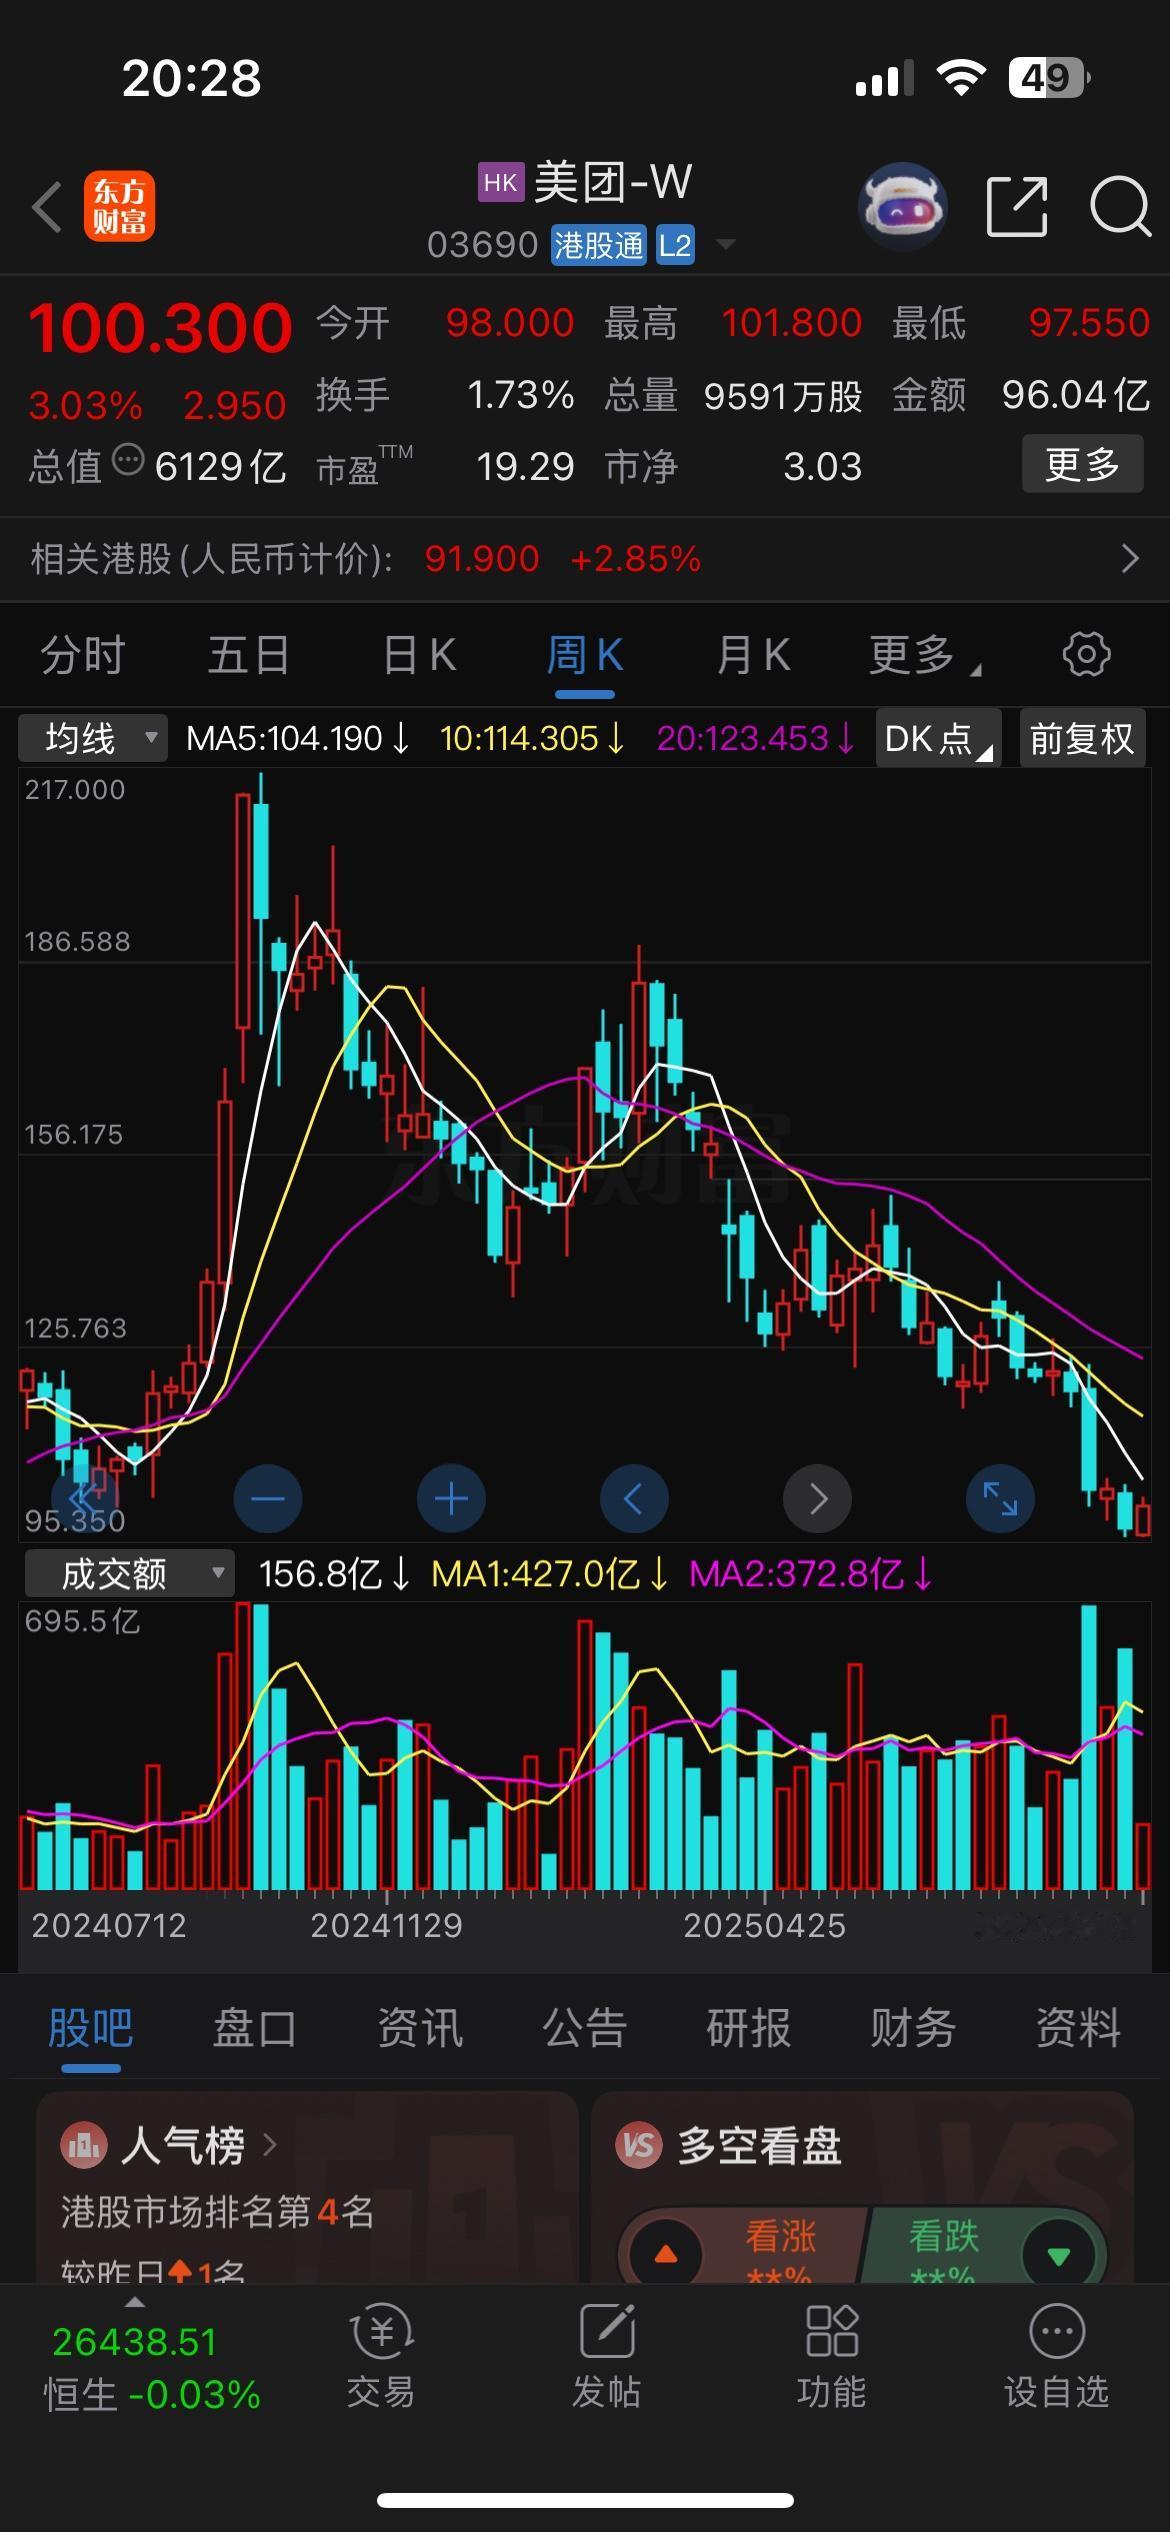
Task: Move chart right with grey arrow
Action: click(817, 1498)
